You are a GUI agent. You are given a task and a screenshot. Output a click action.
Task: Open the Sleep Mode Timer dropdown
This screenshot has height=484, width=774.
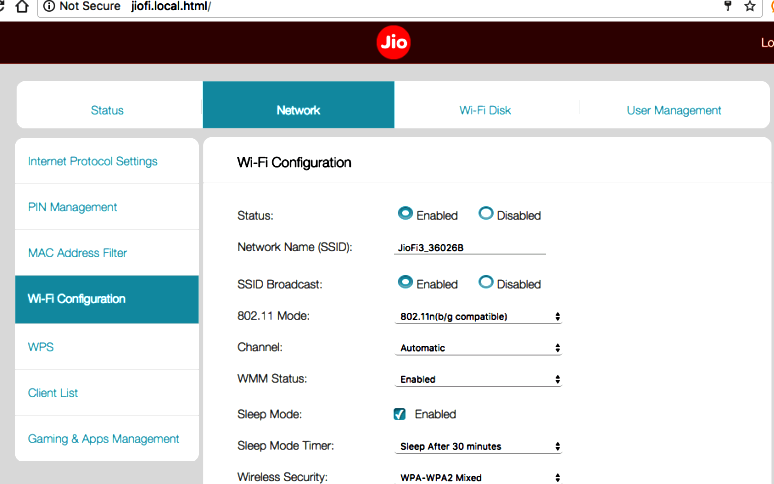478,447
